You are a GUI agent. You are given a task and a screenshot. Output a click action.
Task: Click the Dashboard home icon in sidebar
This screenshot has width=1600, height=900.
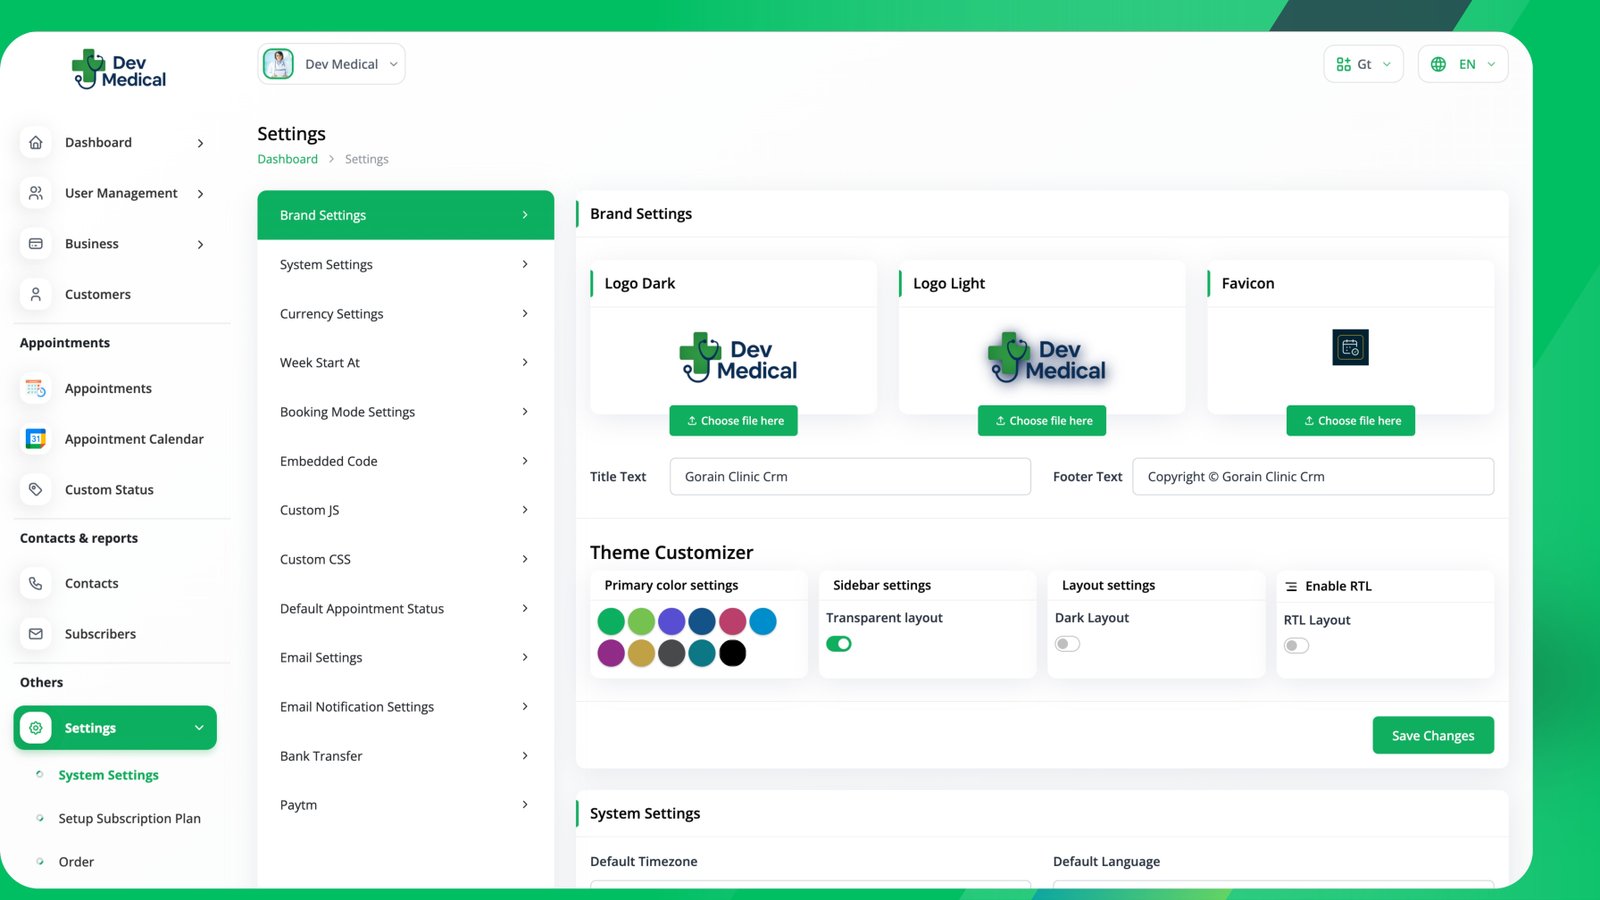tap(36, 143)
